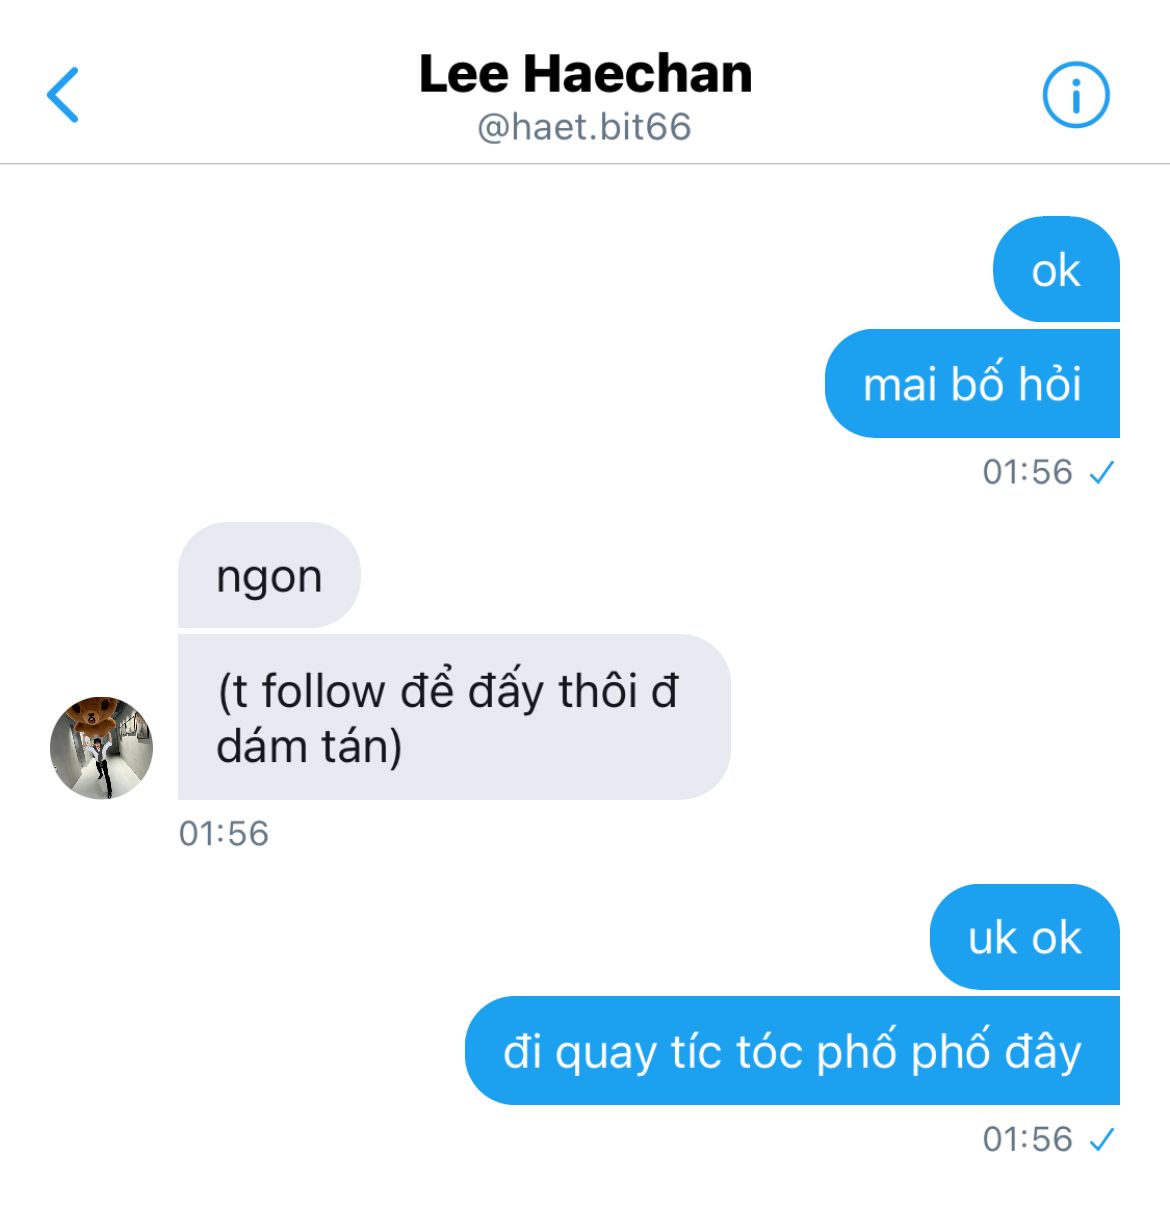Tap the word 'hỏi' in the sent message
Image resolution: width=1170 pixels, height=1215 pixels.
click(x=1050, y=384)
